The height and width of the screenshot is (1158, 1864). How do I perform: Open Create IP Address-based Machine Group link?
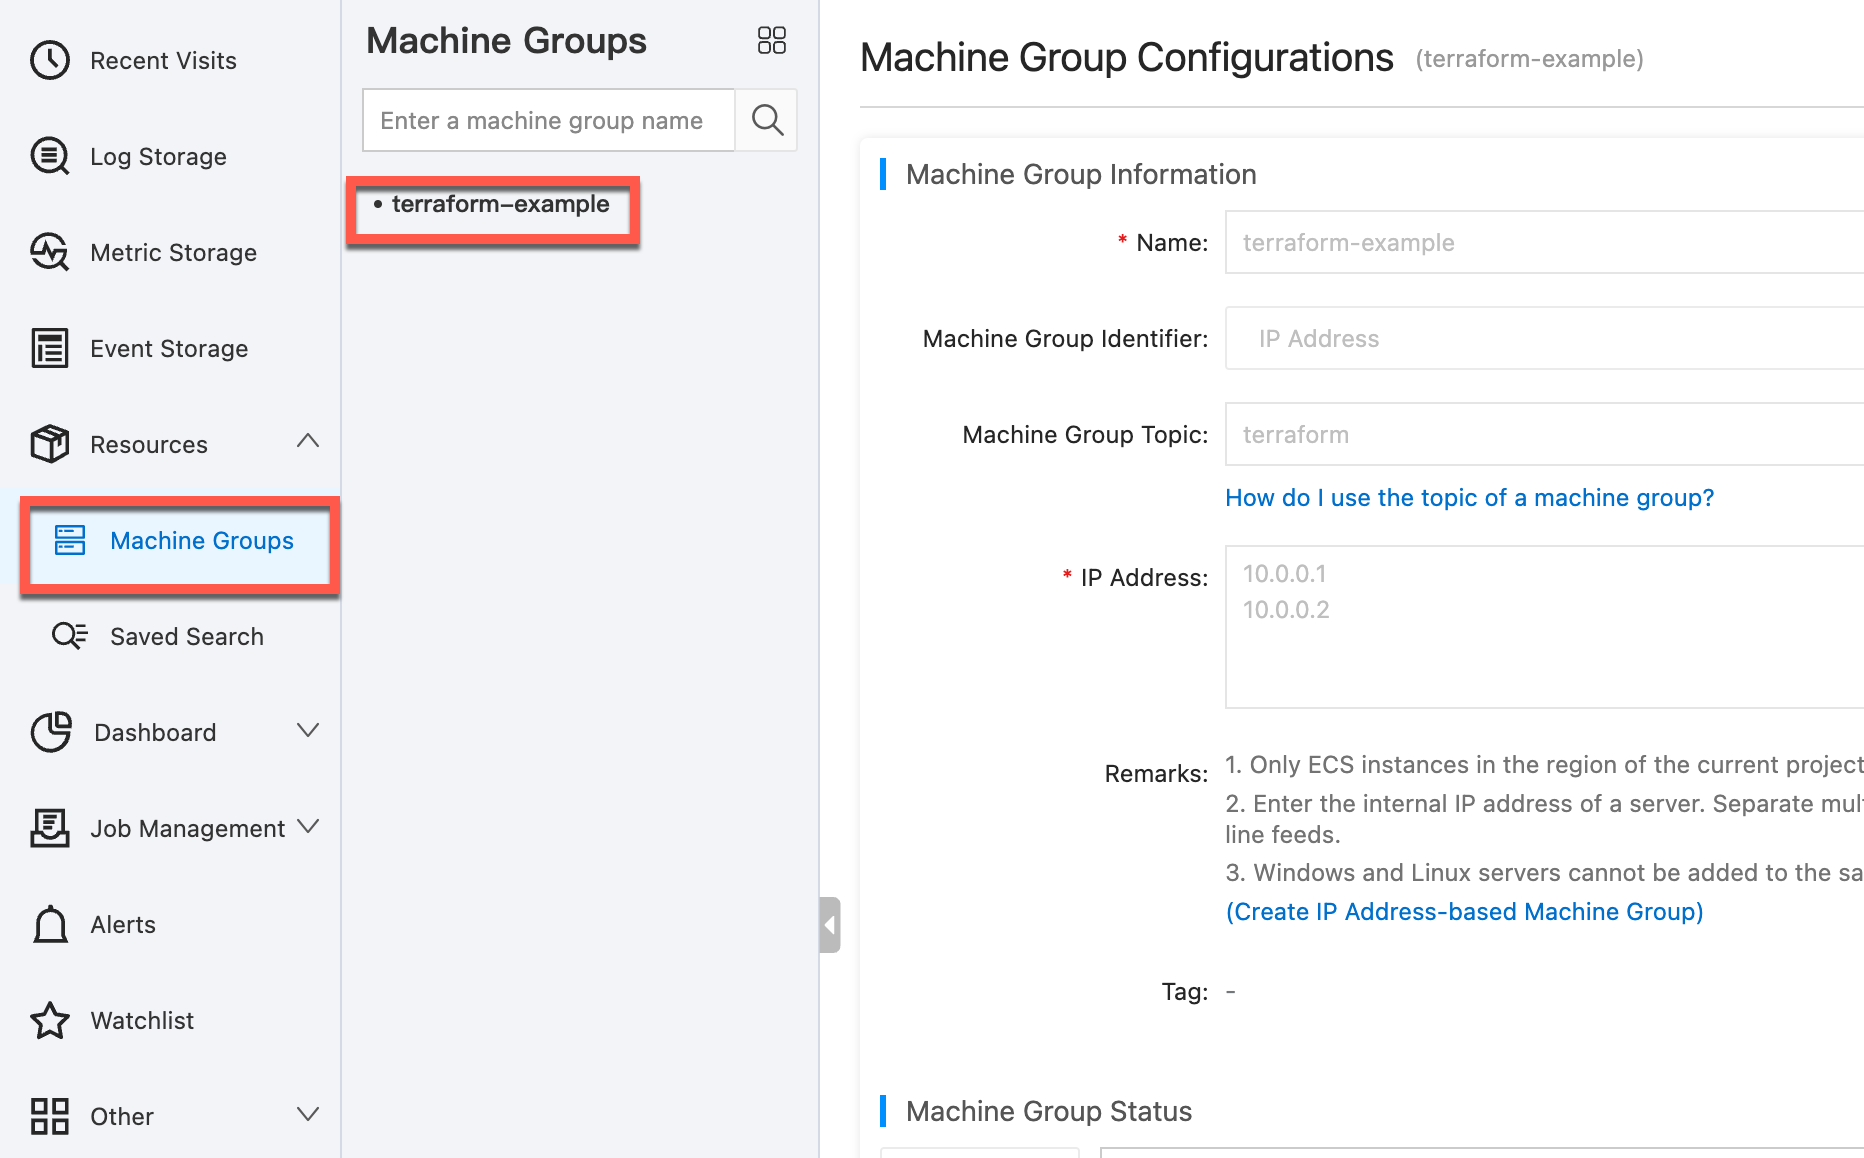1465,912
